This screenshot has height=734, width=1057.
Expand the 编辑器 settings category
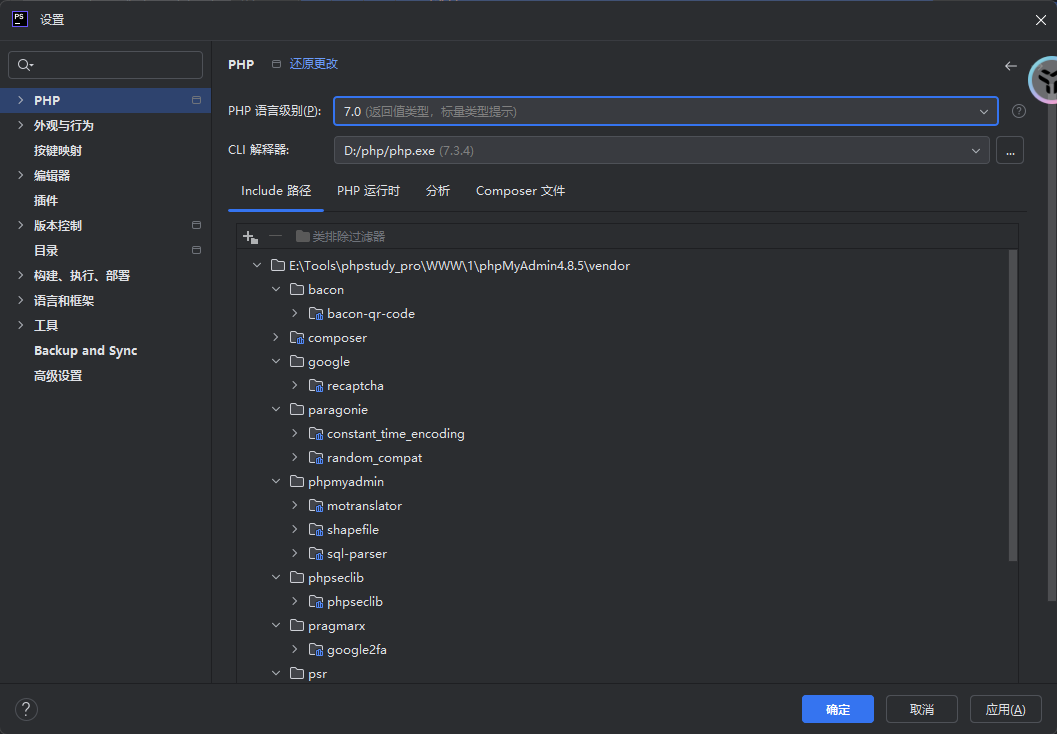click(20, 175)
